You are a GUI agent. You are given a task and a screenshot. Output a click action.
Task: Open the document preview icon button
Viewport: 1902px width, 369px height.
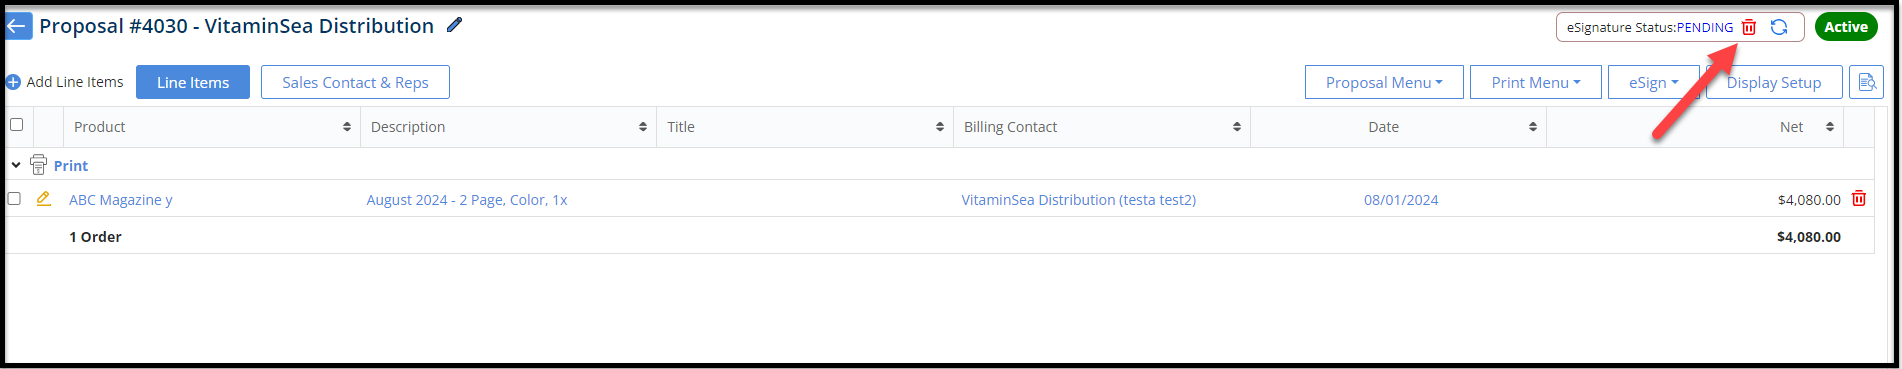pyautogui.click(x=1866, y=82)
